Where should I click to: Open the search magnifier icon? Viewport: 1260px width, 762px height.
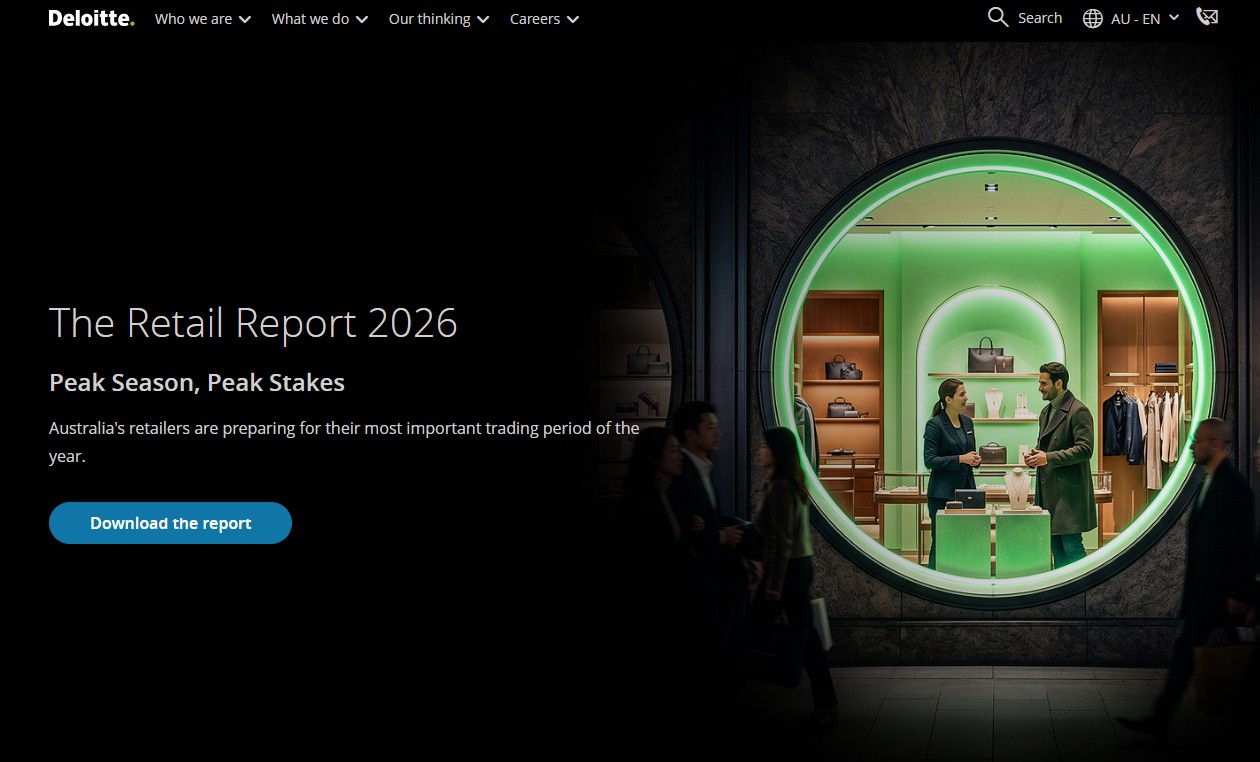998,17
